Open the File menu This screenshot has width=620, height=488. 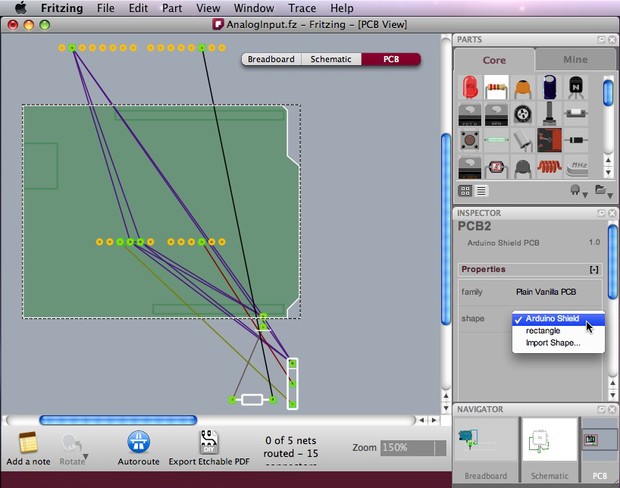106,8
